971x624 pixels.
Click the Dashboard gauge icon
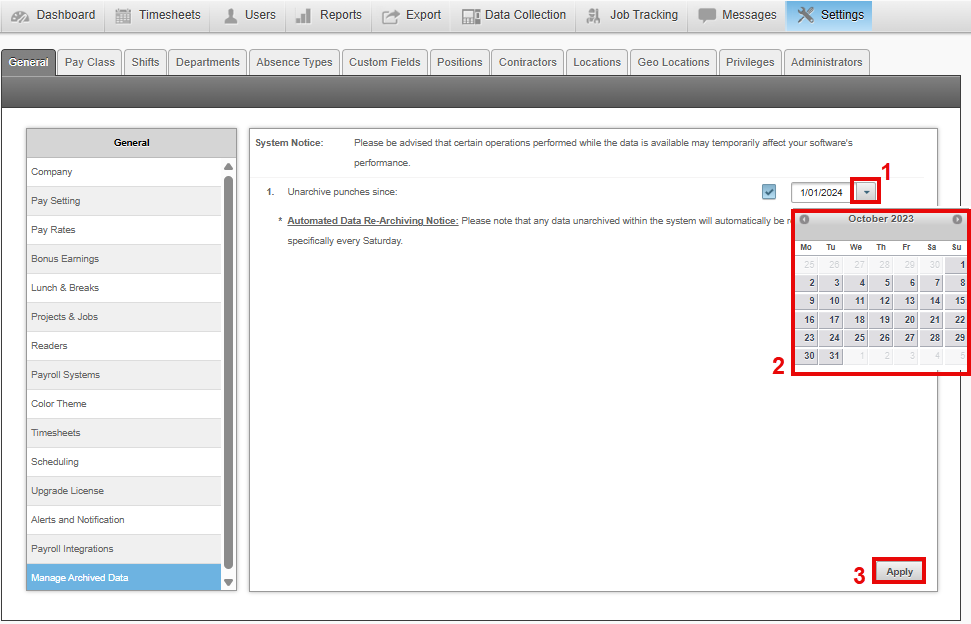[x=20, y=15]
